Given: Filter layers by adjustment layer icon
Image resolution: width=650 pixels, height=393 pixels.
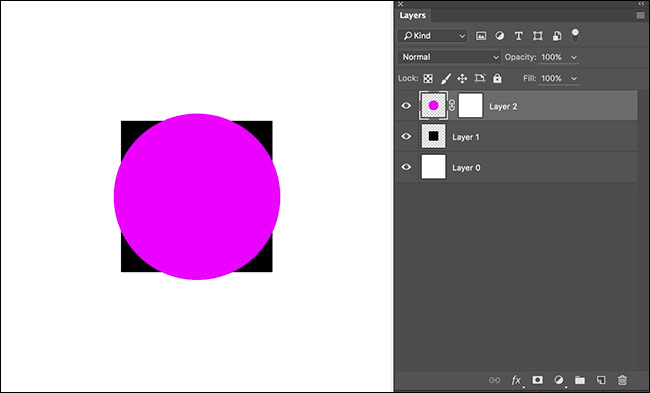Looking at the screenshot, I should tap(500, 36).
